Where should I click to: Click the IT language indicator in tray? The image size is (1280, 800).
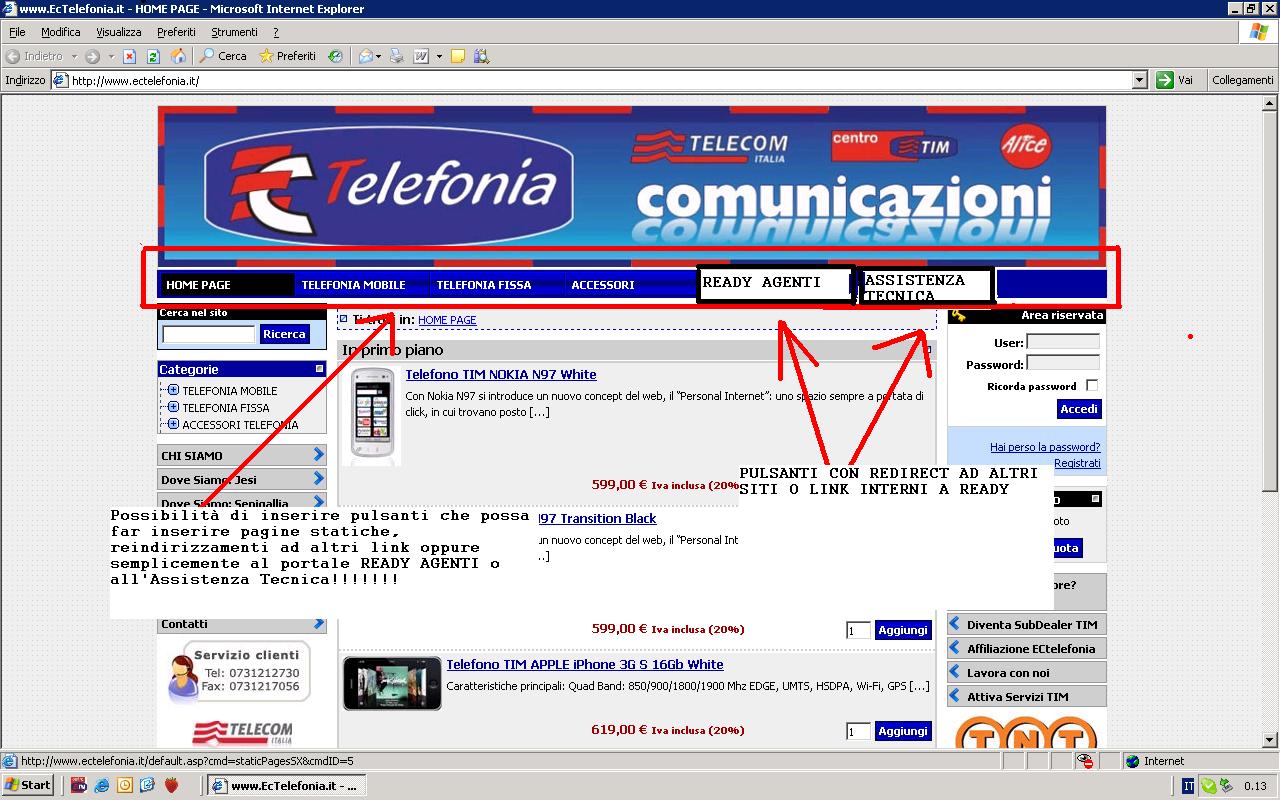click(1188, 786)
